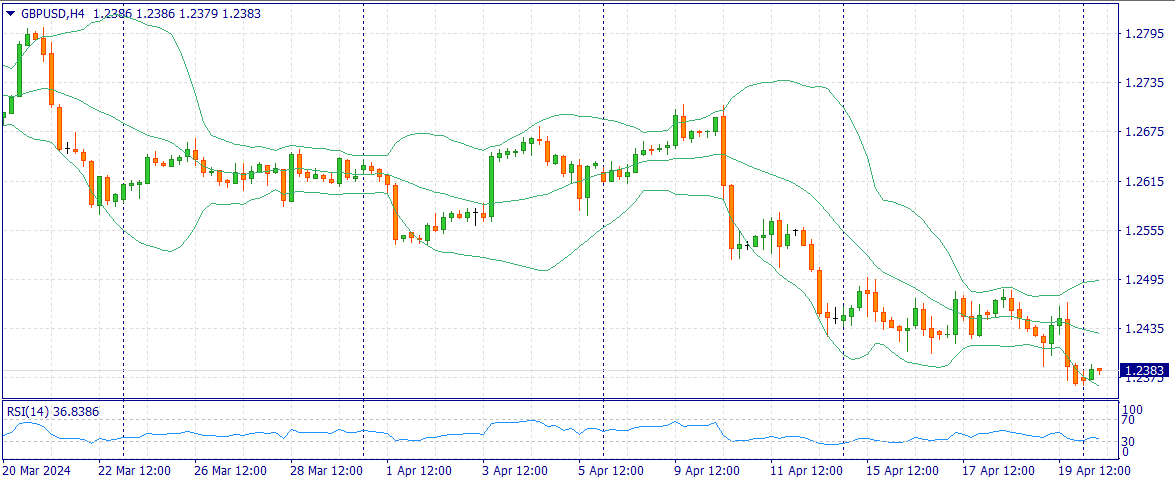Click the RSI(14) 36.8386 indicator label
The width and height of the screenshot is (1175, 483).
[x=53, y=411]
